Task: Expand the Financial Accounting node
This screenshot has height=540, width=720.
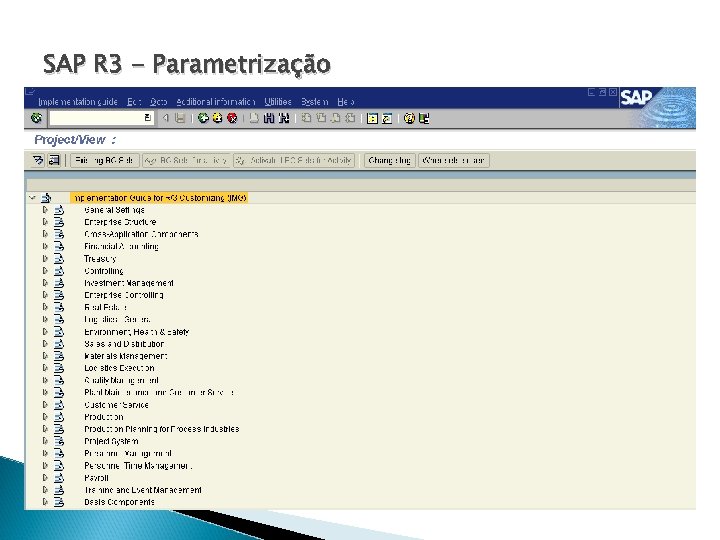Action: (x=45, y=246)
